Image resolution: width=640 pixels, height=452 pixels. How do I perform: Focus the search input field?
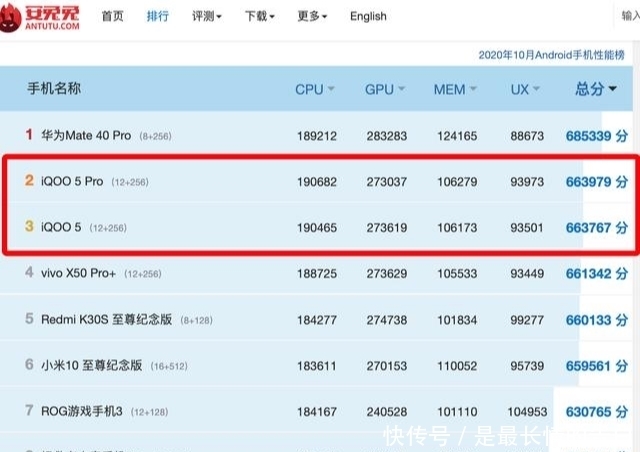(x=629, y=16)
